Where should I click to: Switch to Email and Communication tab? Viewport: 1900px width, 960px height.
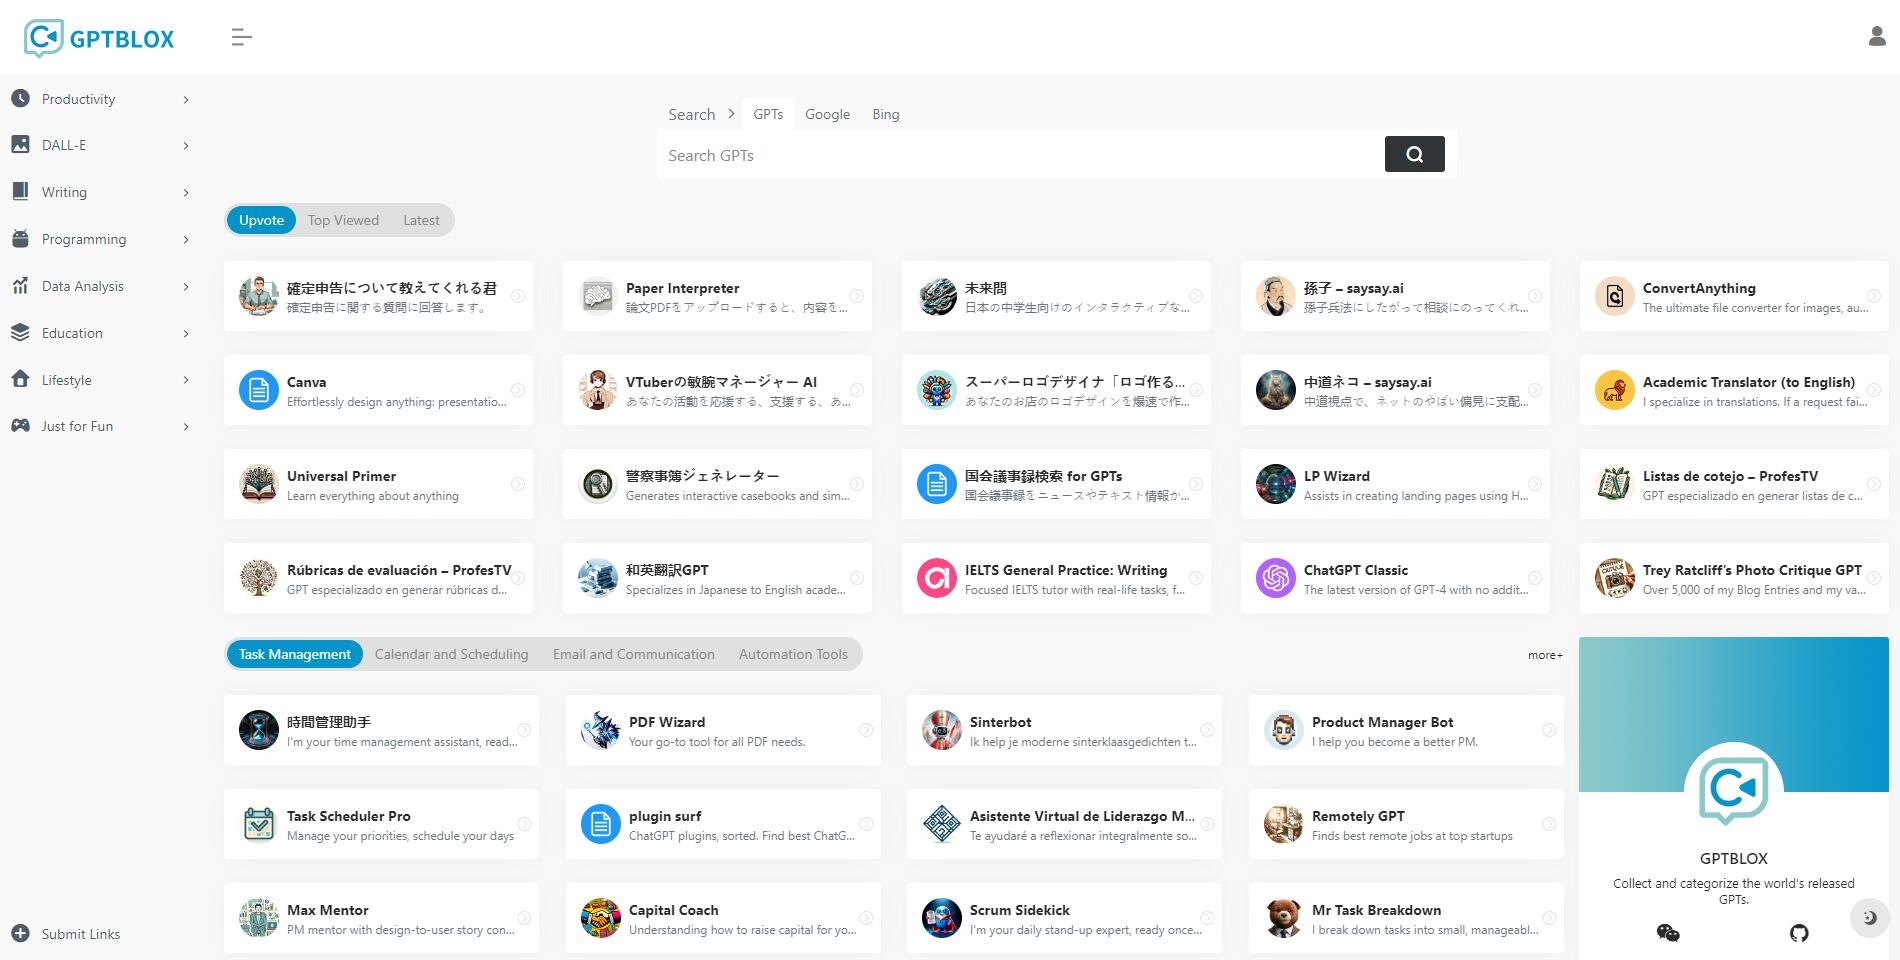[x=633, y=654]
